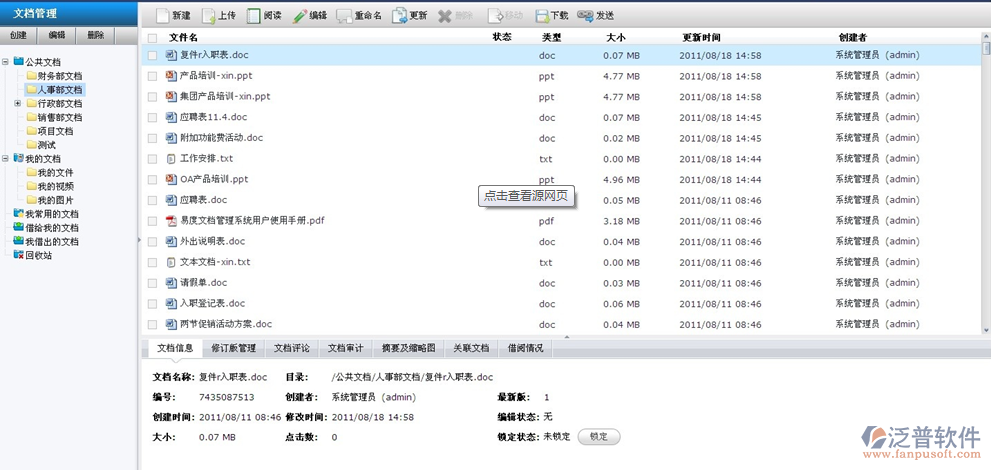Open the 摘要及缩略图 tab
The width and height of the screenshot is (991, 470).
[x=408, y=348]
